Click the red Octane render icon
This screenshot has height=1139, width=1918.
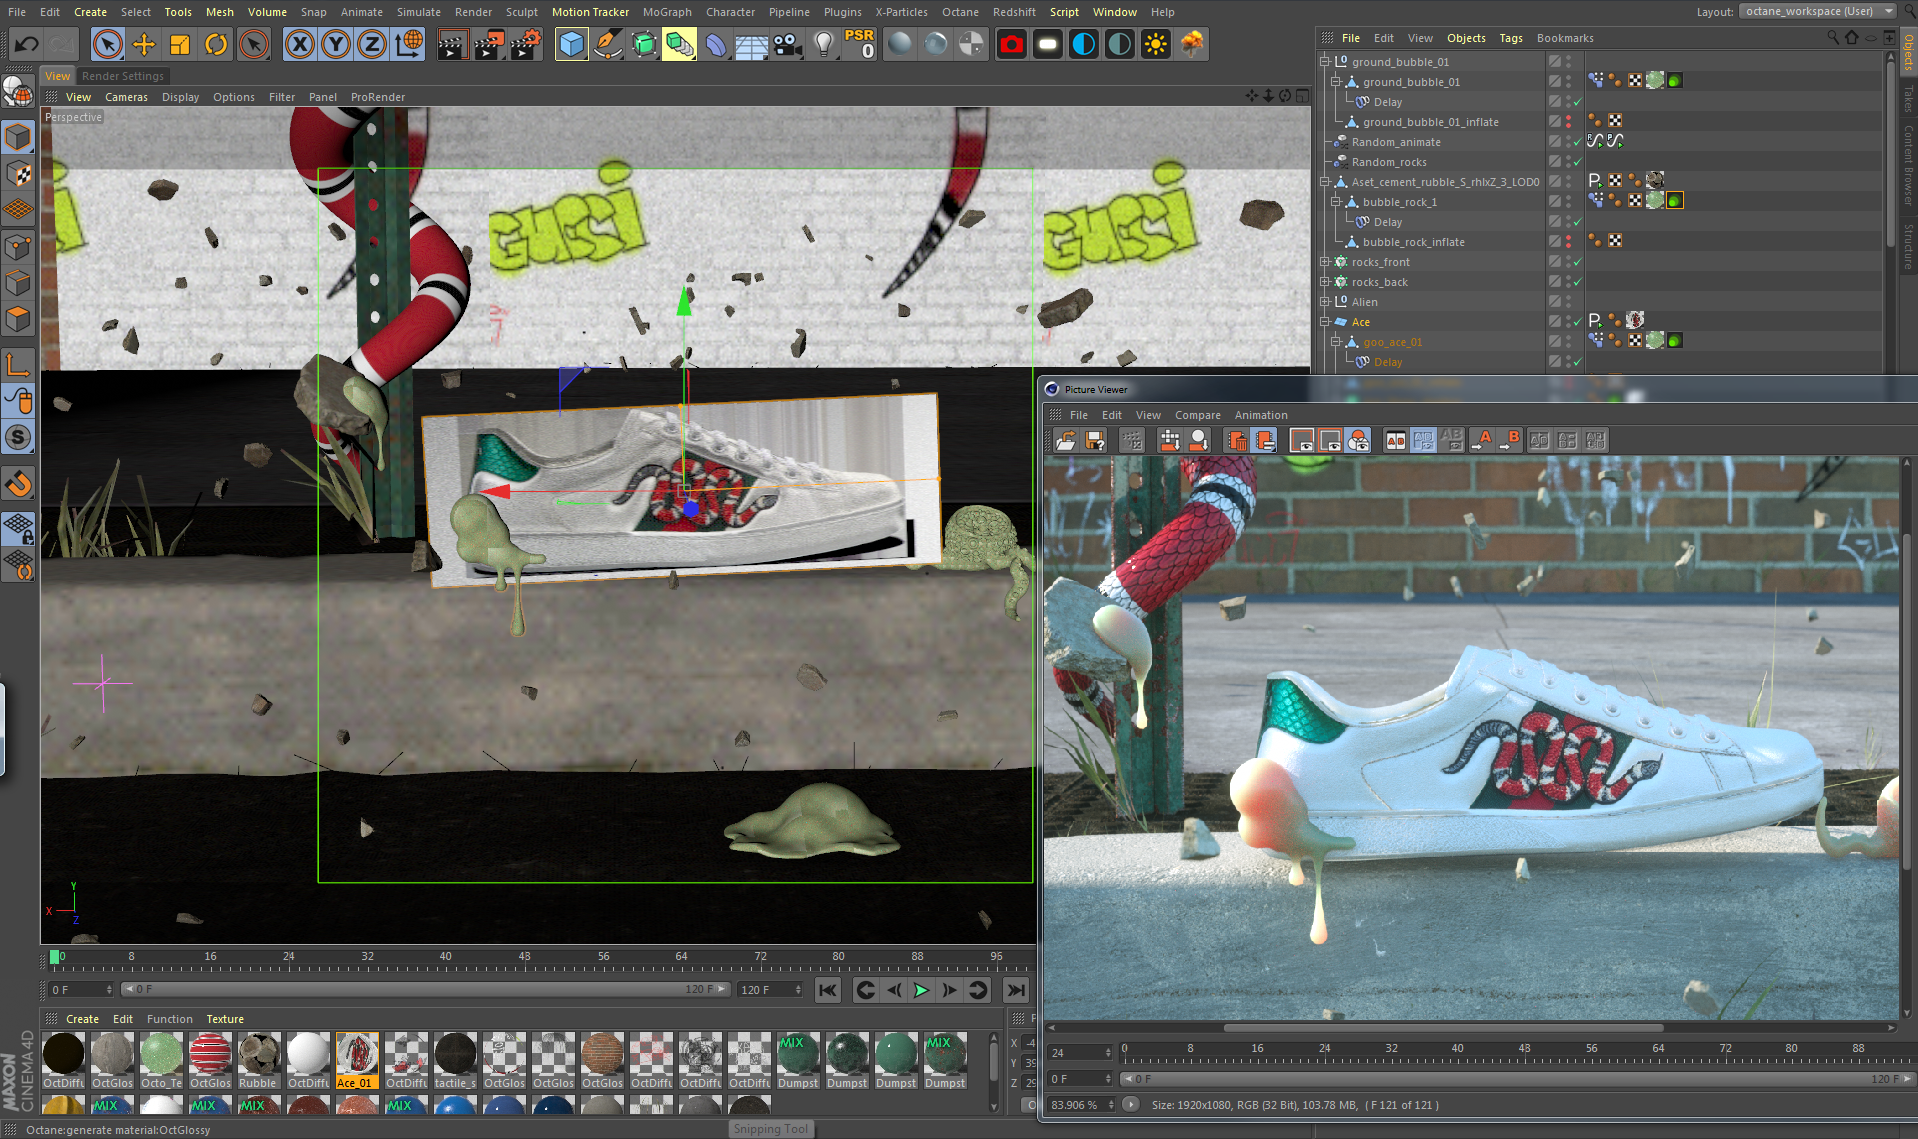coord(1011,44)
